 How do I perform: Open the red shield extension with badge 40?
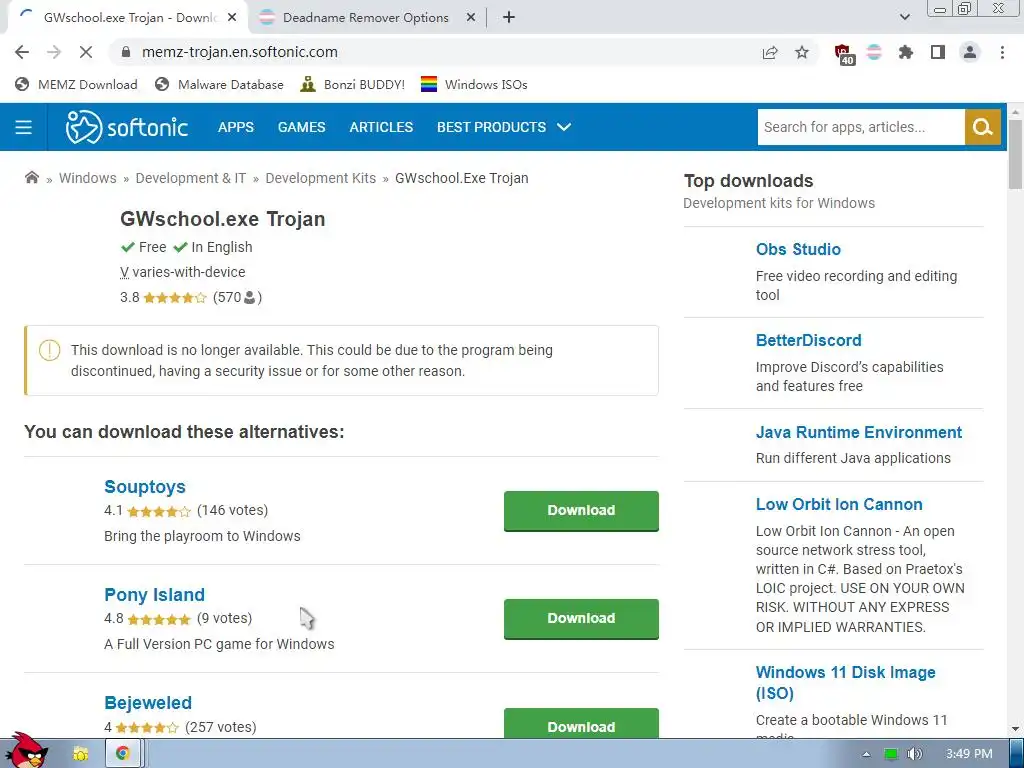pos(844,54)
